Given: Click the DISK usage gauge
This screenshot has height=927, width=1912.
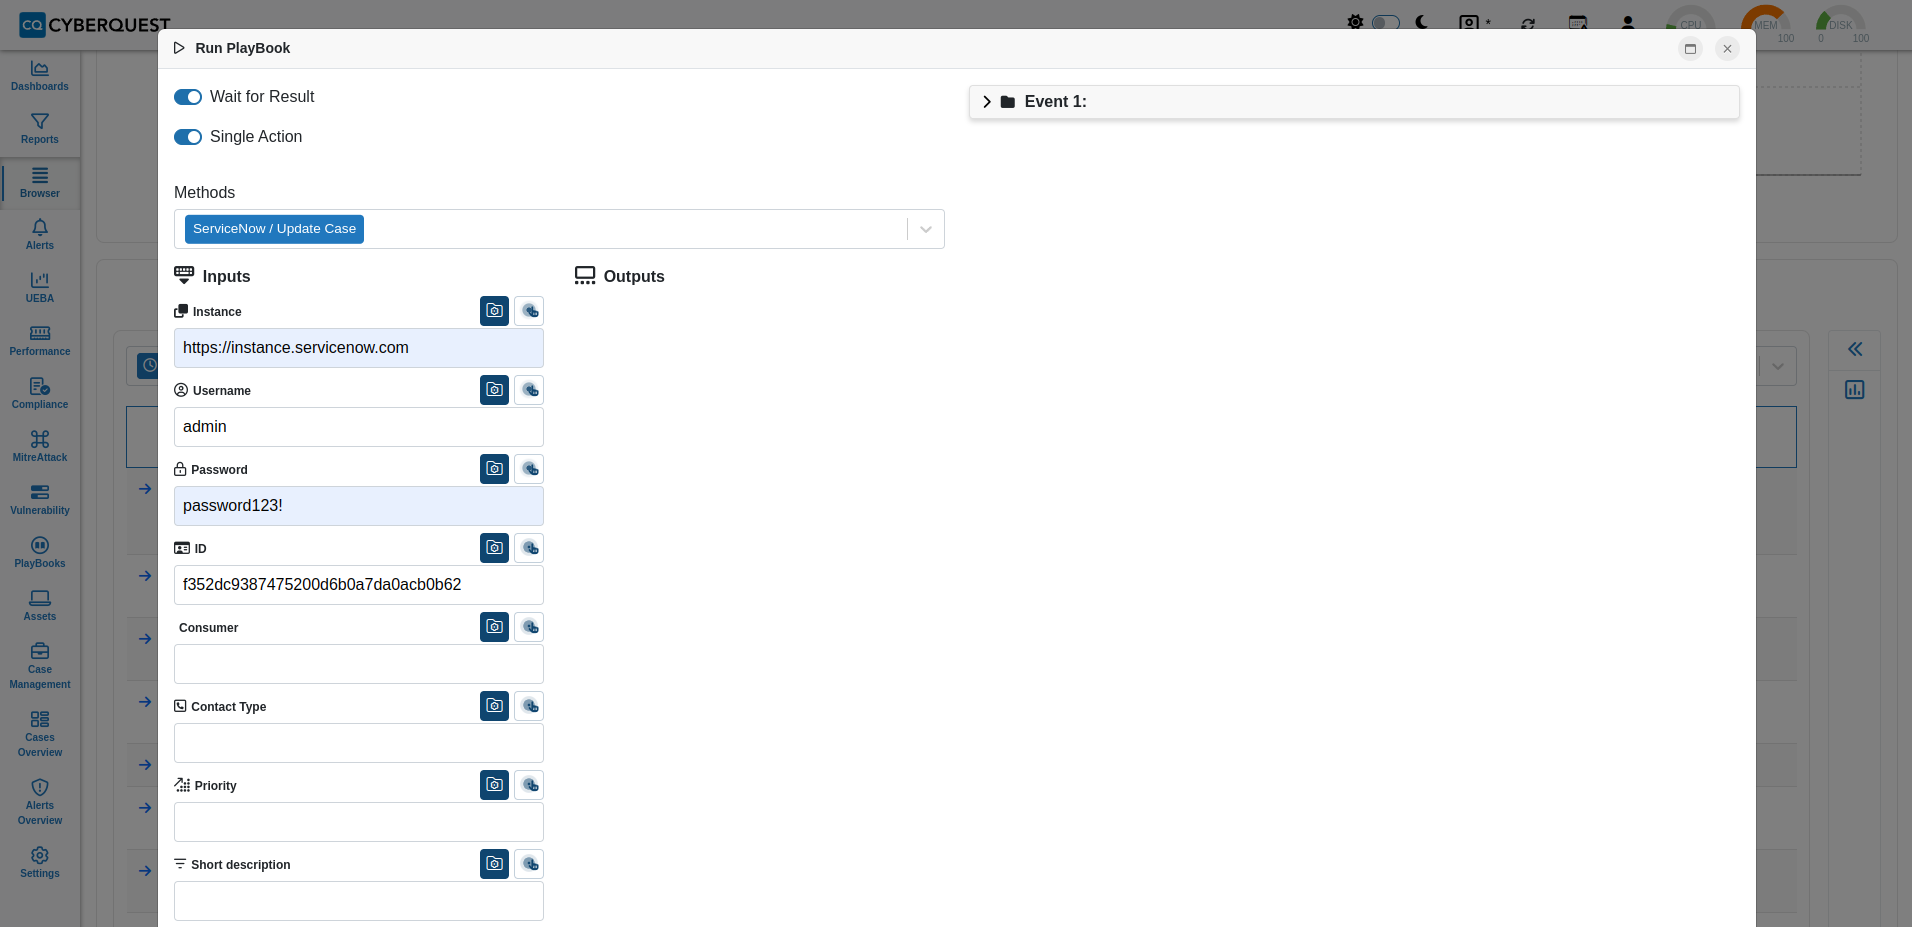Looking at the screenshot, I should [x=1841, y=25].
